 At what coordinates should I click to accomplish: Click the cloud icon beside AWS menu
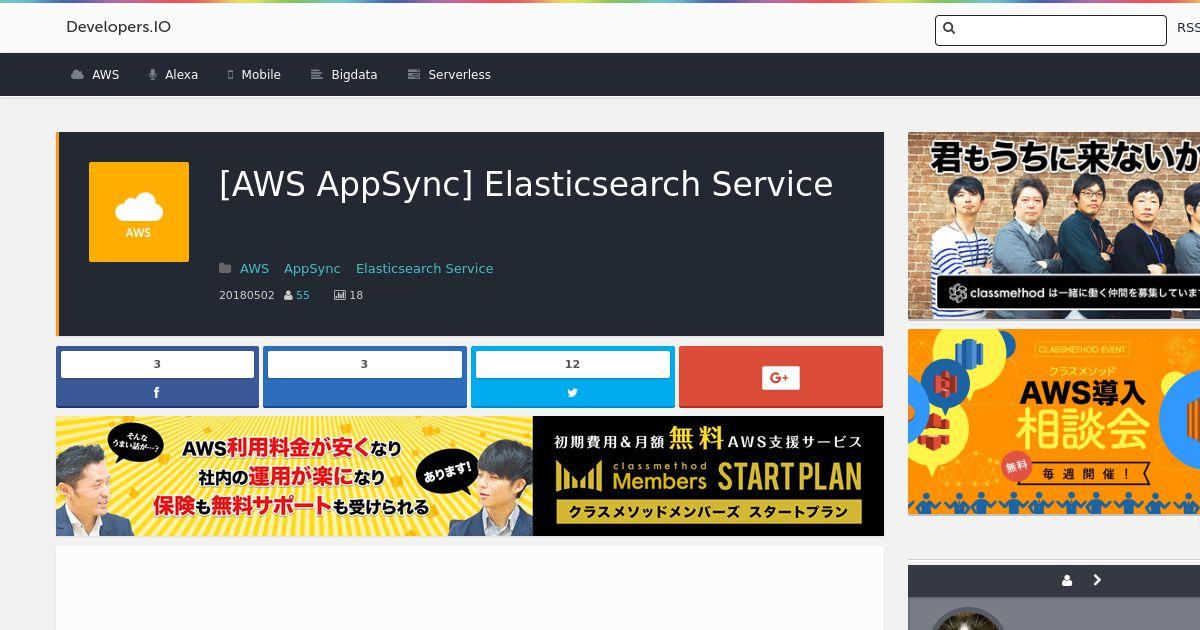[x=77, y=75]
